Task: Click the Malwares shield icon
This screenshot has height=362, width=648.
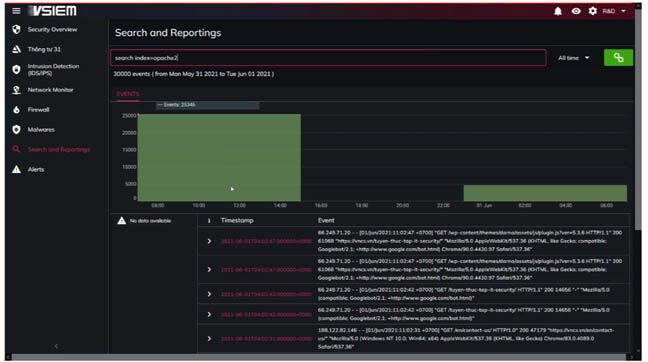Action: pos(16,129)
